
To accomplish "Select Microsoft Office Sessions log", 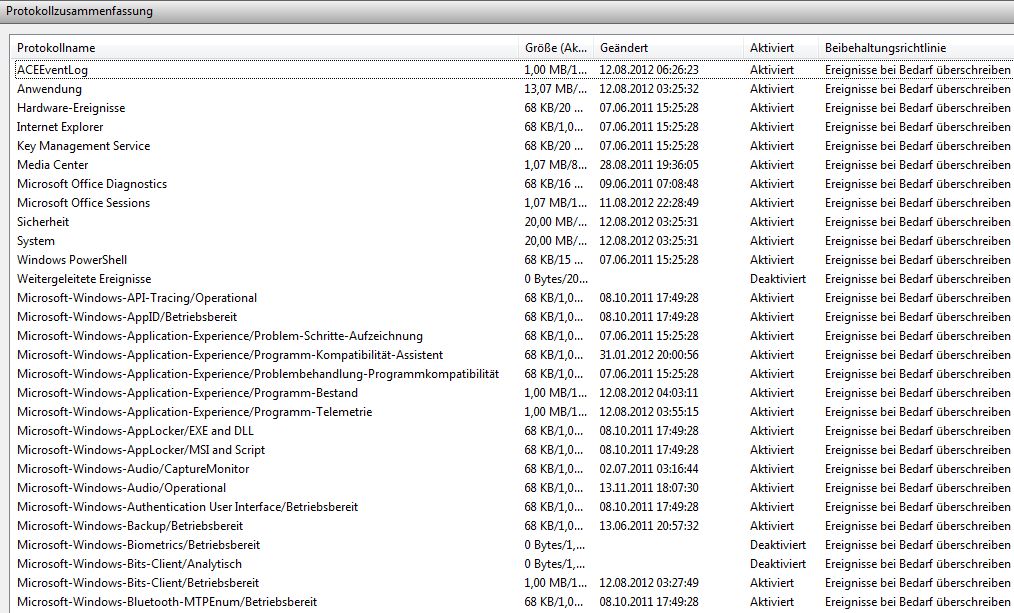I will click(514, 202).
